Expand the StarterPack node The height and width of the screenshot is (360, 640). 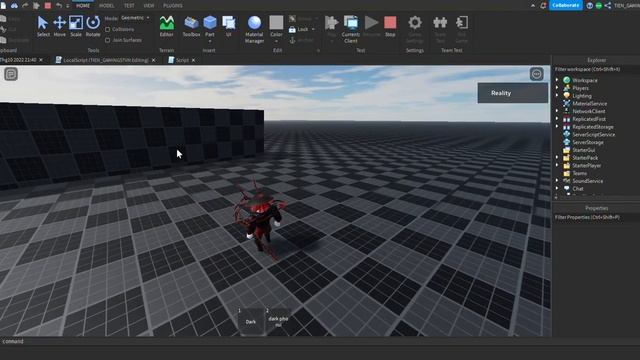pyautogui.click(x=557, y=158)
